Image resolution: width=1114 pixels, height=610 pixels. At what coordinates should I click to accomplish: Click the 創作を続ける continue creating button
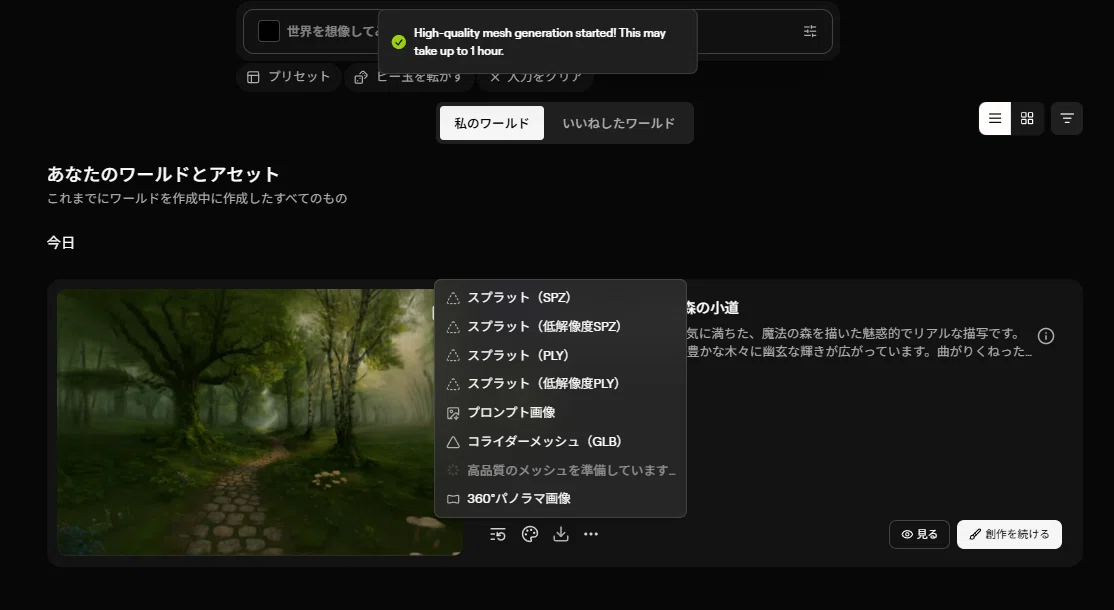coord(1009,535)
